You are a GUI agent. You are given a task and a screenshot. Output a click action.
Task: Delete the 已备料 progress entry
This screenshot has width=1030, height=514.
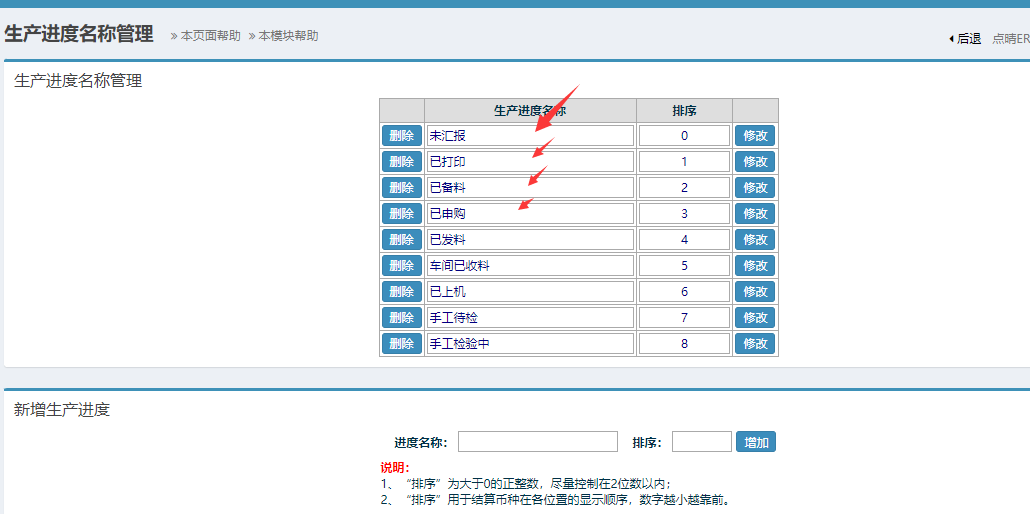pos(401,188)
